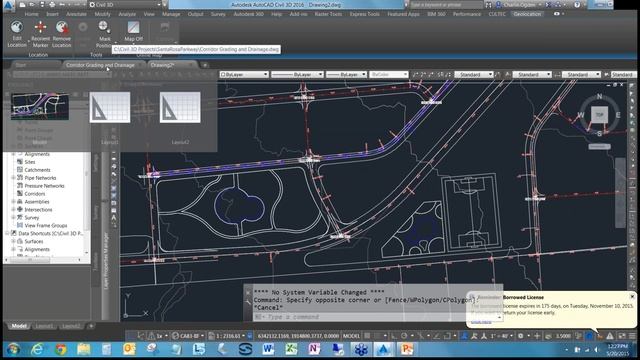Toggle polar tracking in status bar

(x=404, y=336)
